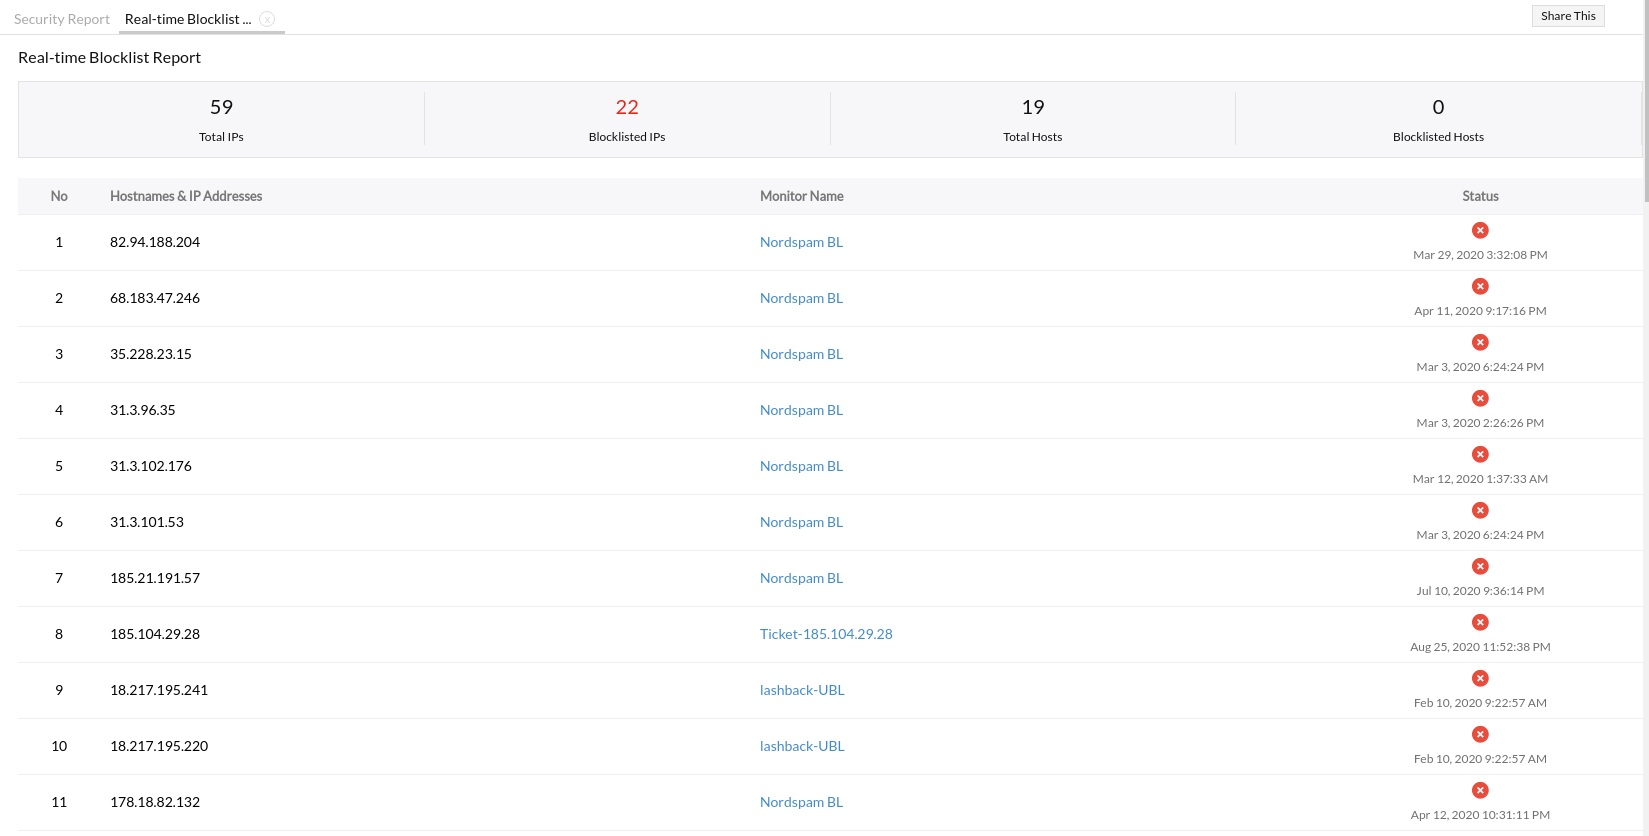Screen dimensions: 1649x836
Task: Click red status icon for 82.94.188.204
Action: (1480, 230)
